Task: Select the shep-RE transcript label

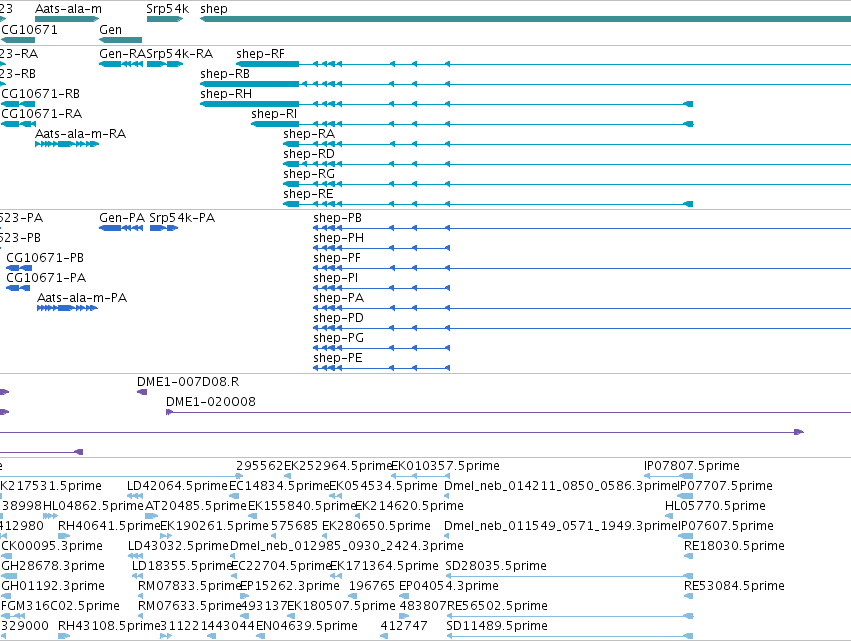Action: pos(308,194)
